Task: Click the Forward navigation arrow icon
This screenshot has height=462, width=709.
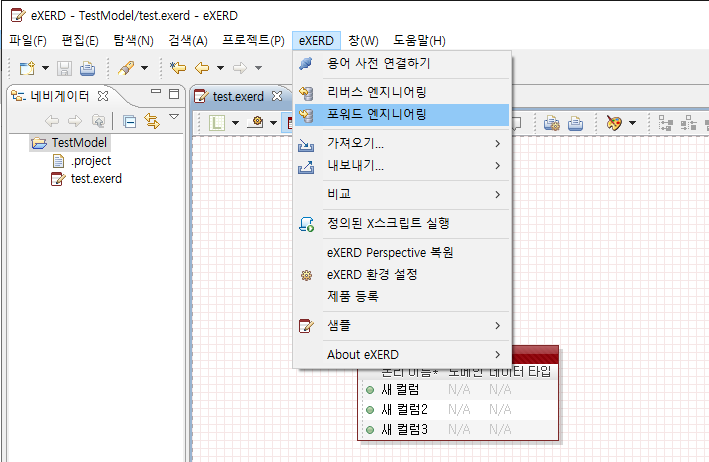Action: pyautogui.click(x=240, y=68)
